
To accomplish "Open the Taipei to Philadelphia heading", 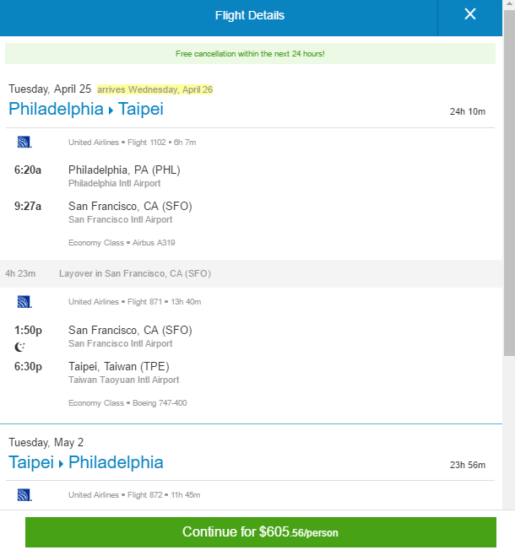I will click(x=86, y=462).
